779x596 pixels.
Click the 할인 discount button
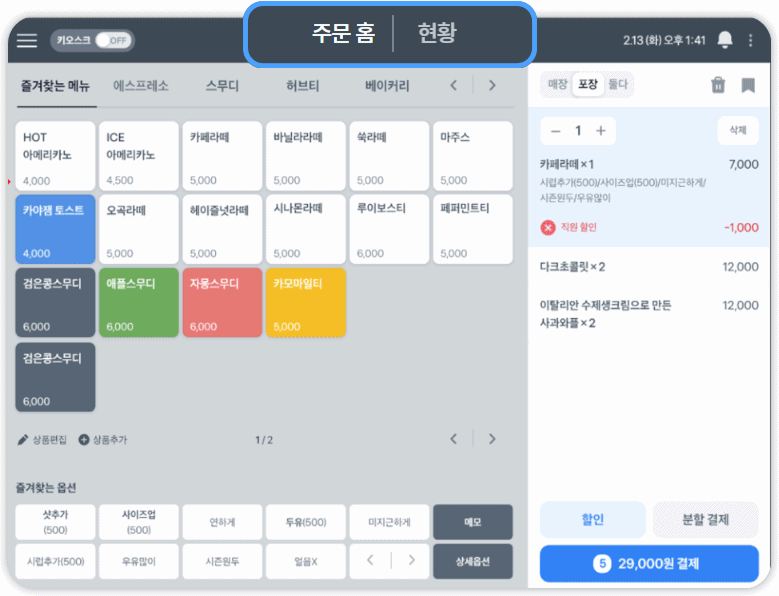(592, 520)
